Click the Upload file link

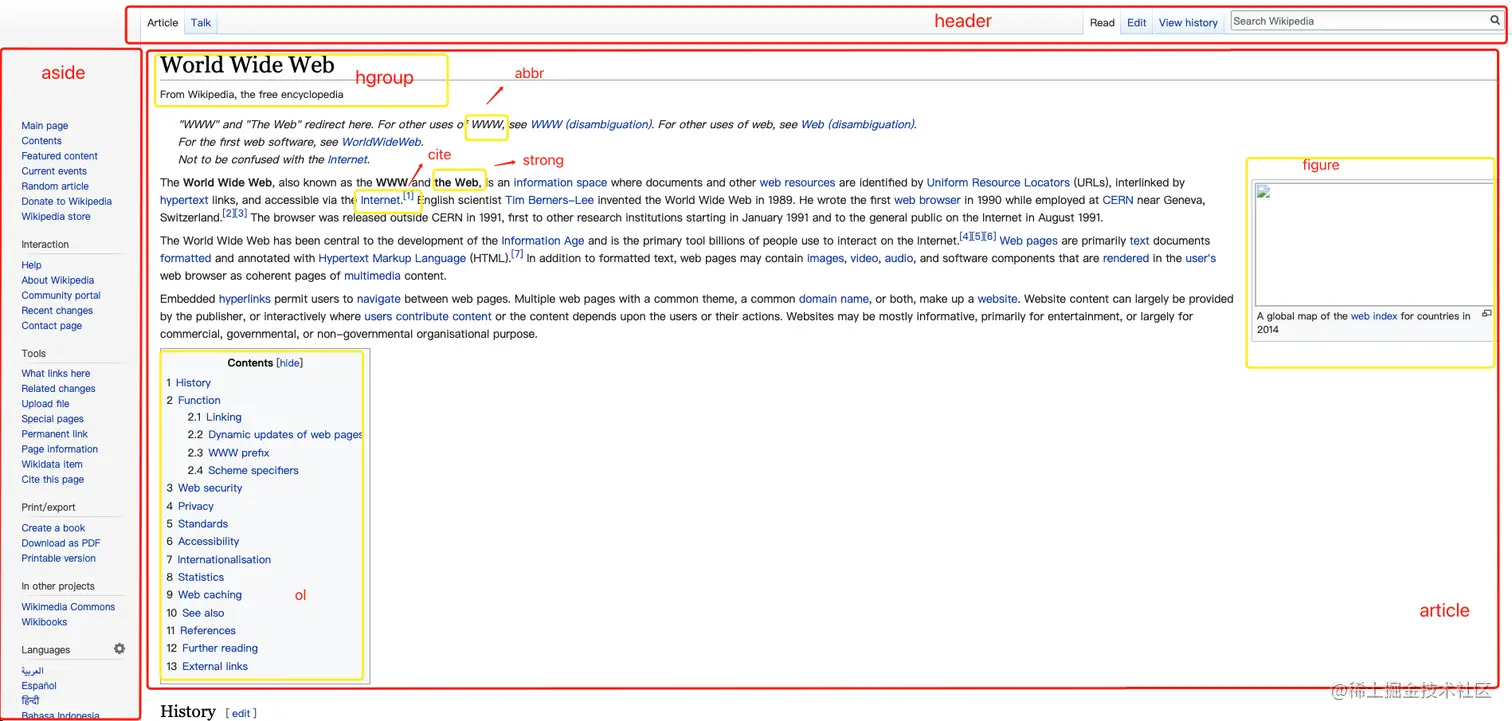45,403
